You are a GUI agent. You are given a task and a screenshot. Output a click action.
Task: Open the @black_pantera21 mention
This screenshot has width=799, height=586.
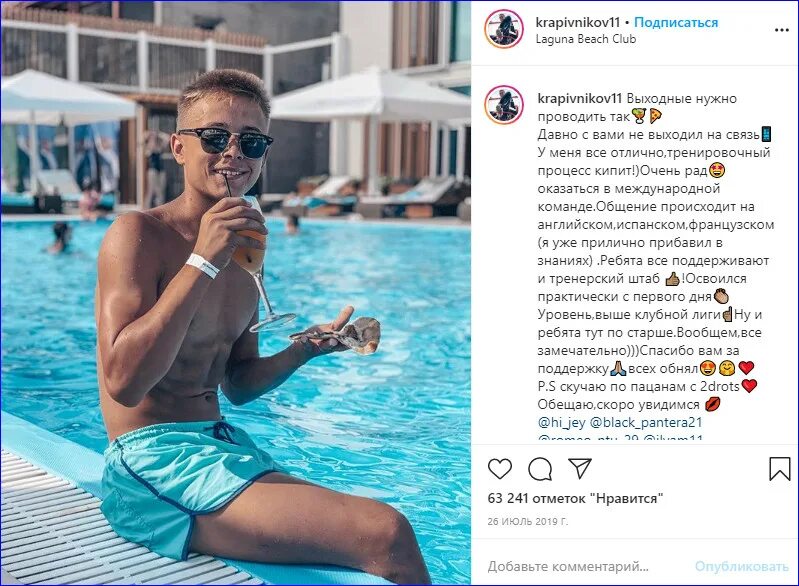point(646,422)
